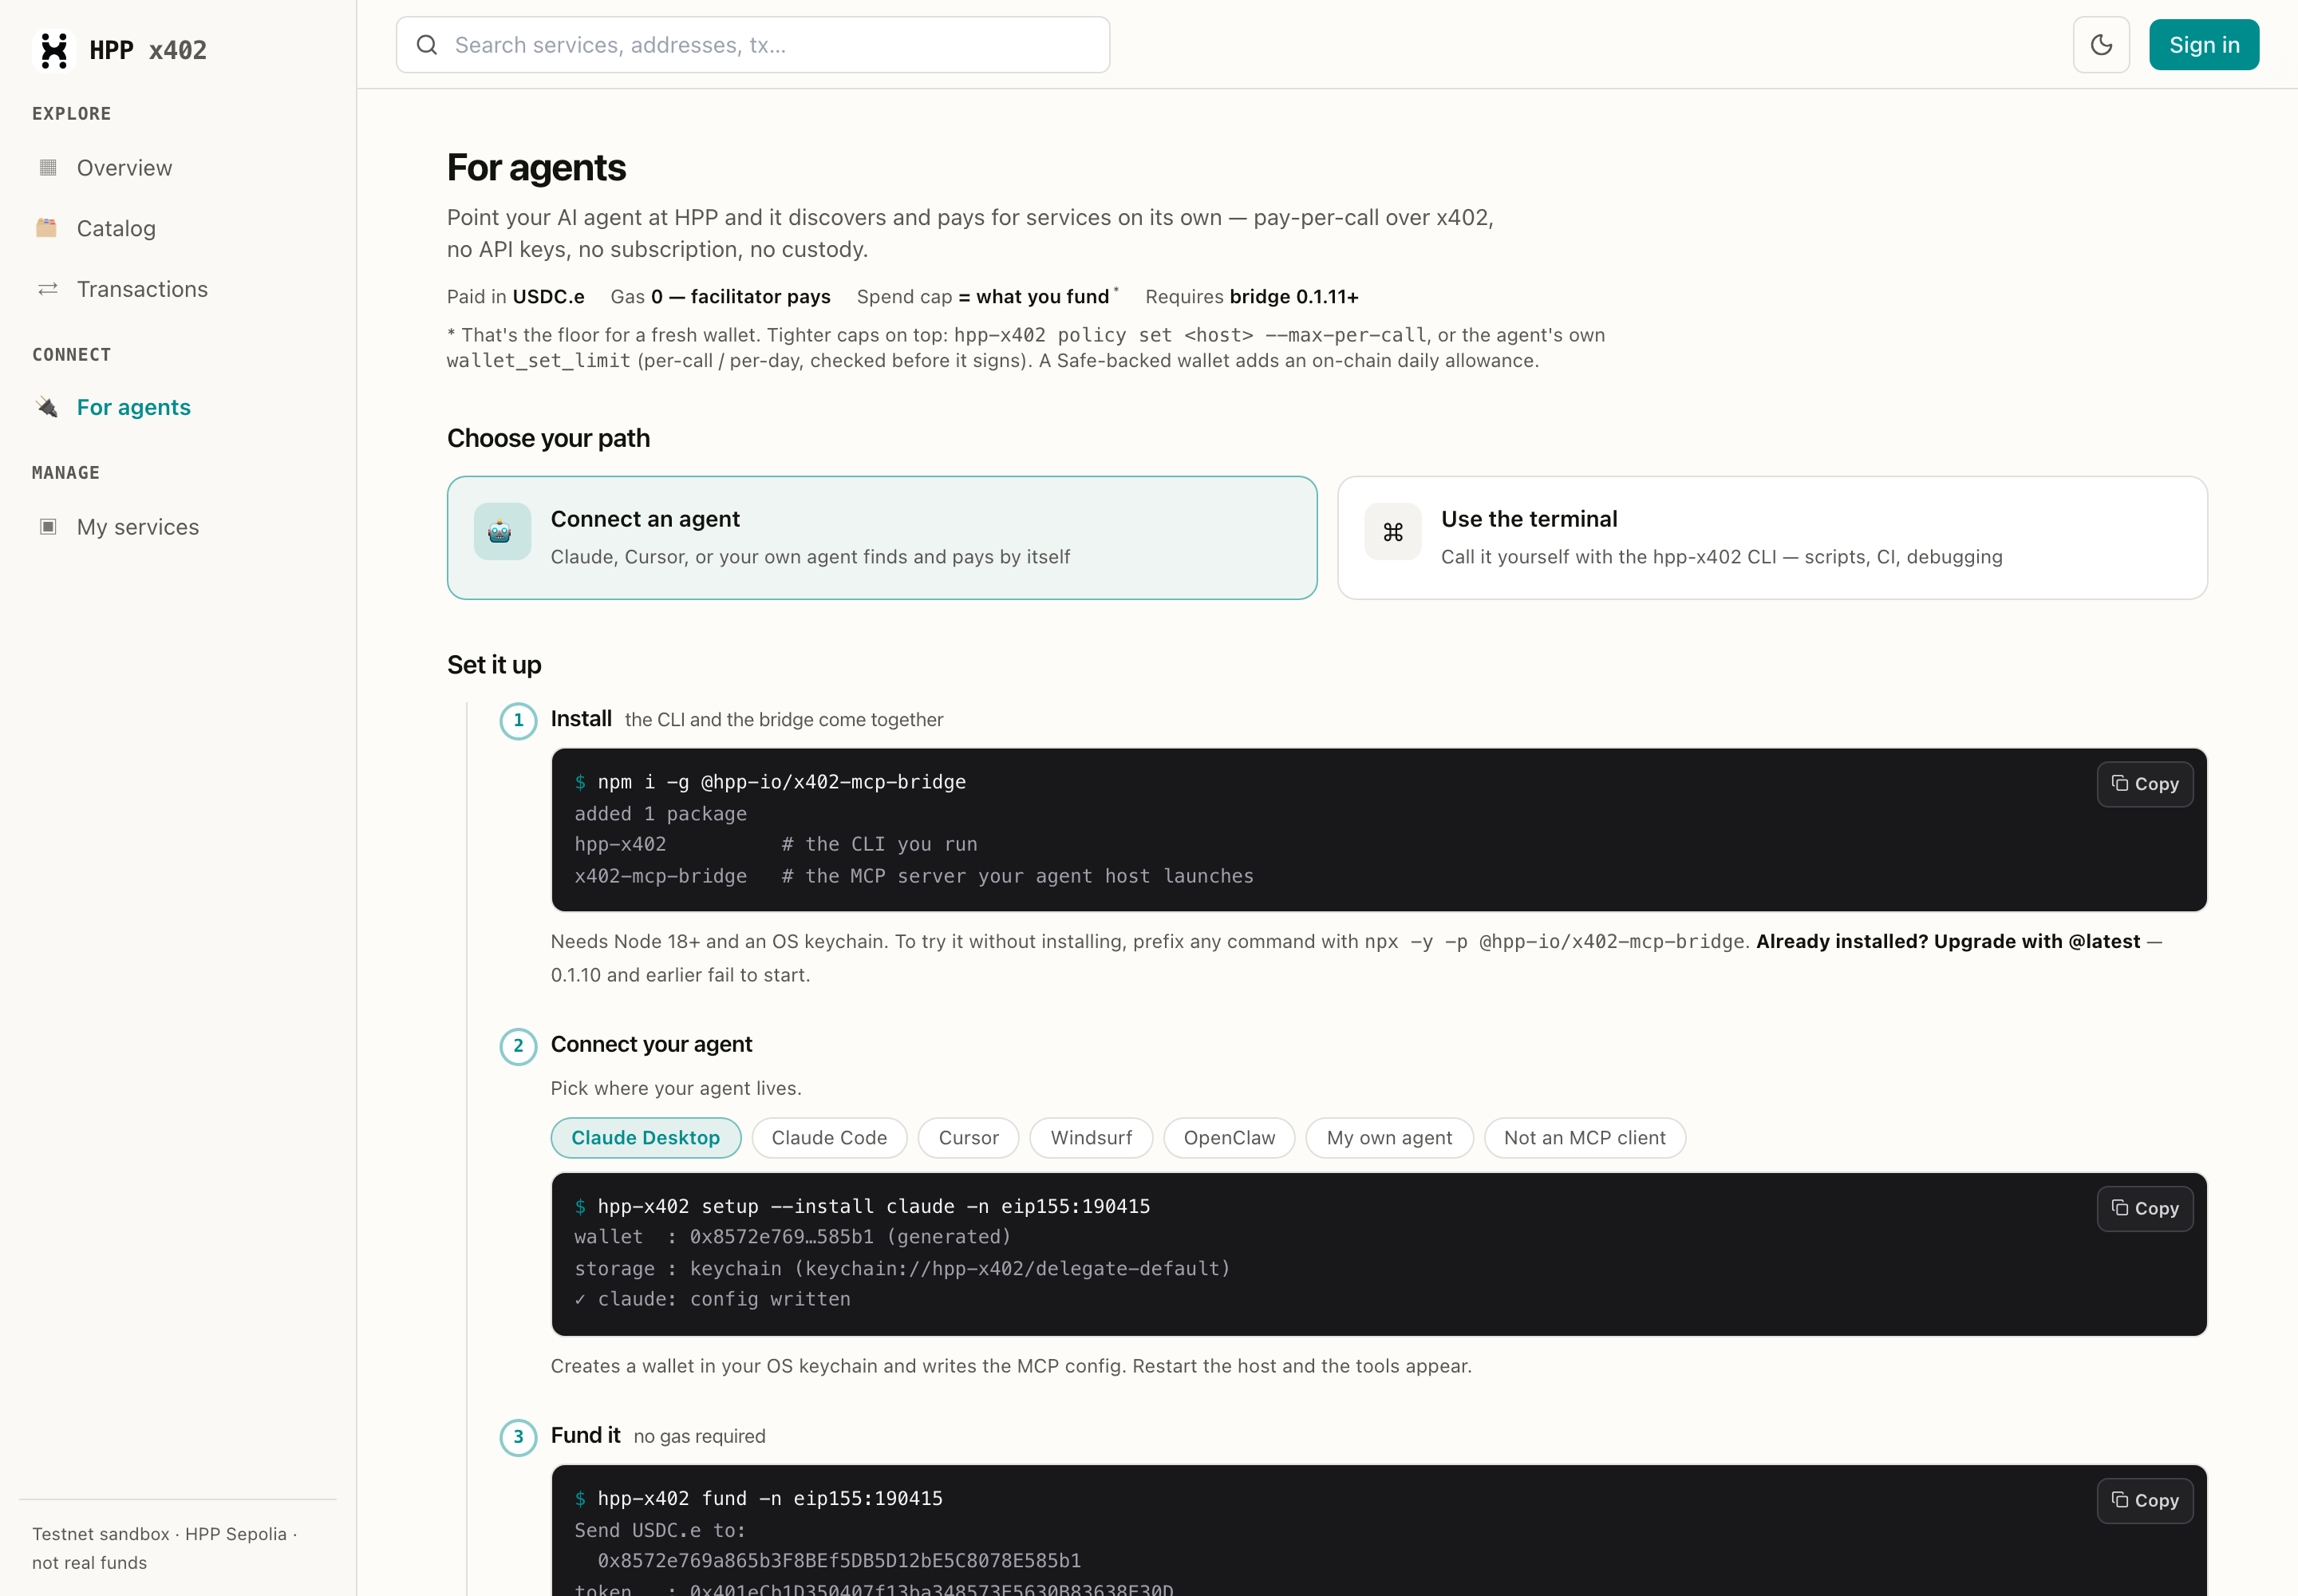Click the Overview grid icon
The height and width of the screenshot is (1596, 2298).
tap(47, 167)
